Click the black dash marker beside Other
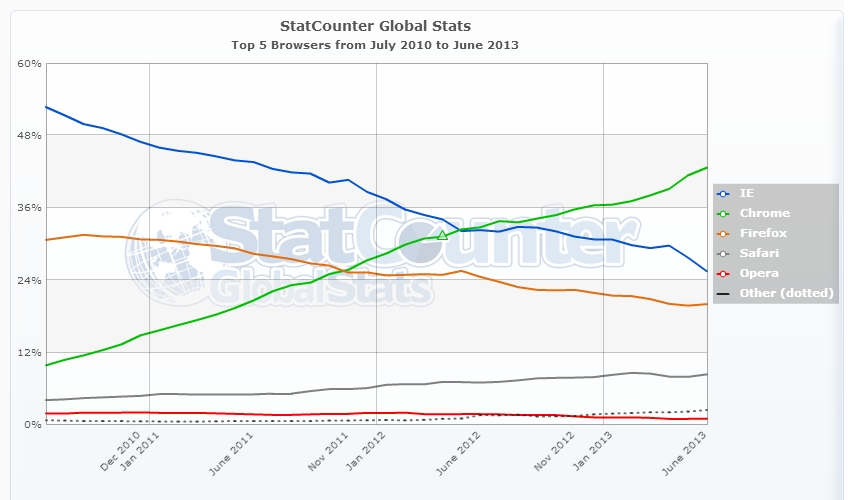The image size is (854, 500). click(723, 293)
